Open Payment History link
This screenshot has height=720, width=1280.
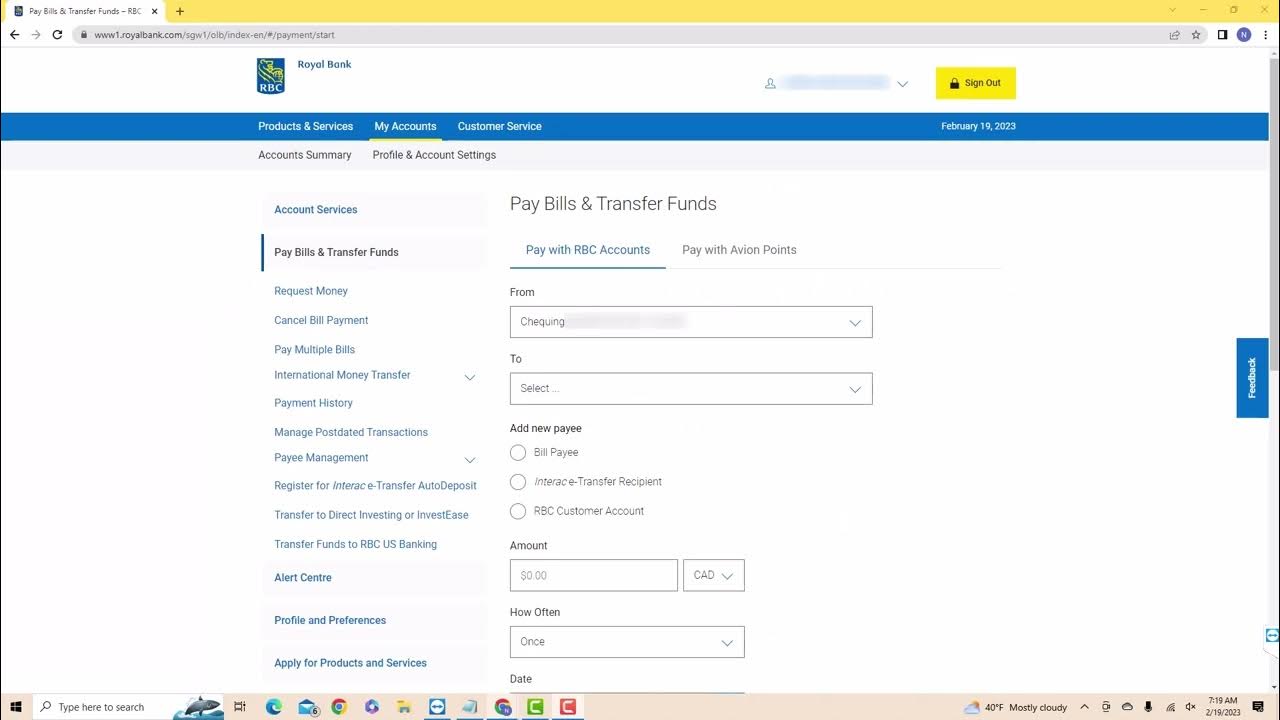314,403
